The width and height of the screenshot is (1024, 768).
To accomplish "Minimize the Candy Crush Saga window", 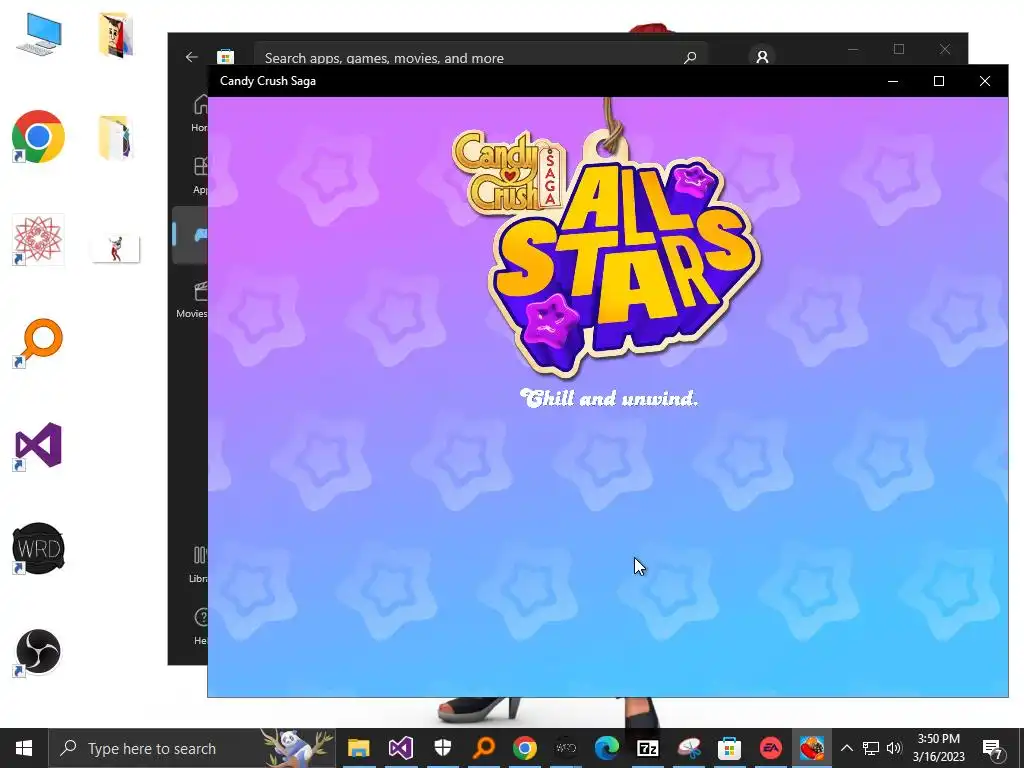I will [893, 81].
